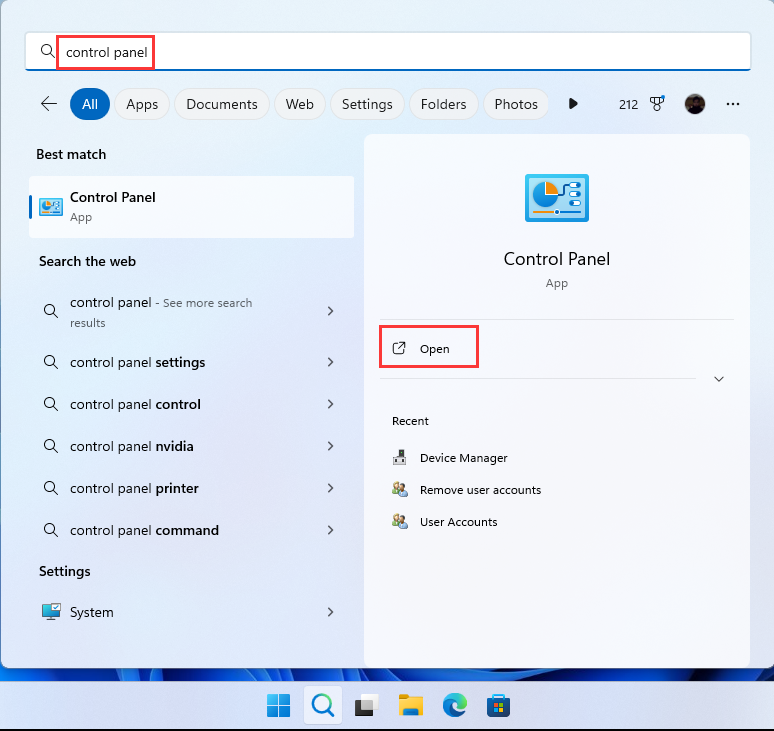Expand the 'control panel' web result arrow
The height and width of the screenshot is (731, 774).
[x=331, y=311]
